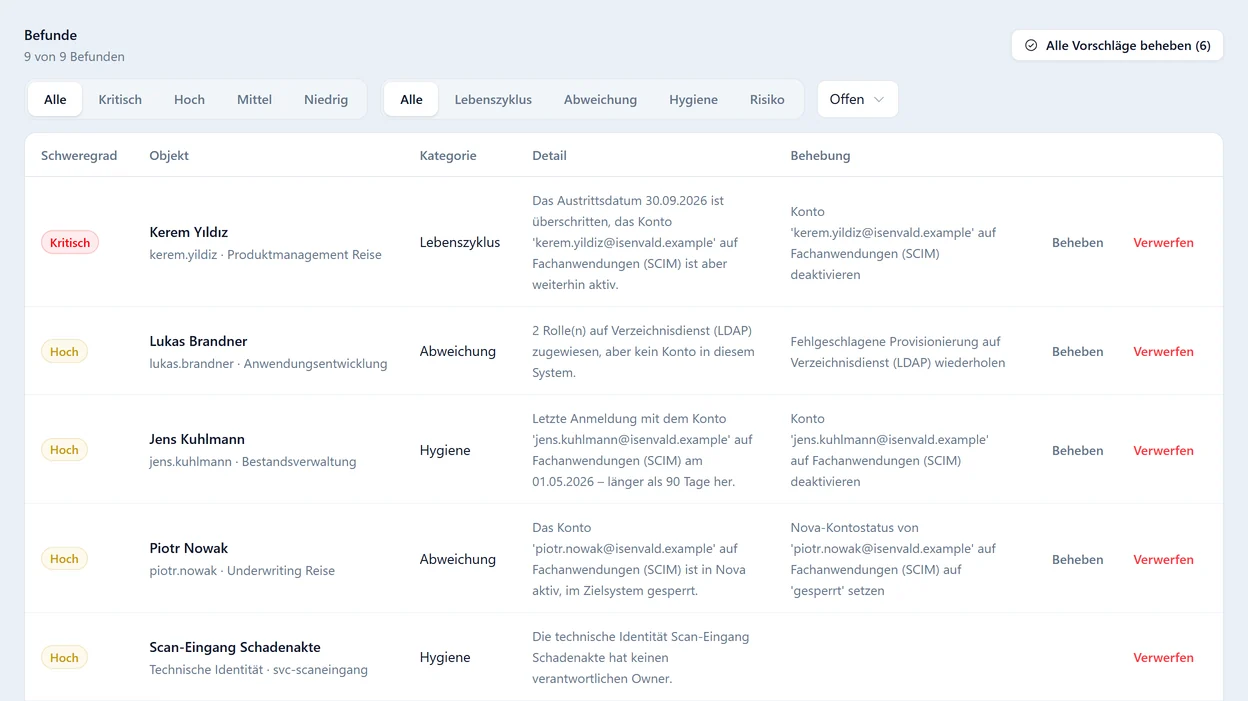
Task: Filter findings by Kritisch severity
Action: [x=120, y=99]
